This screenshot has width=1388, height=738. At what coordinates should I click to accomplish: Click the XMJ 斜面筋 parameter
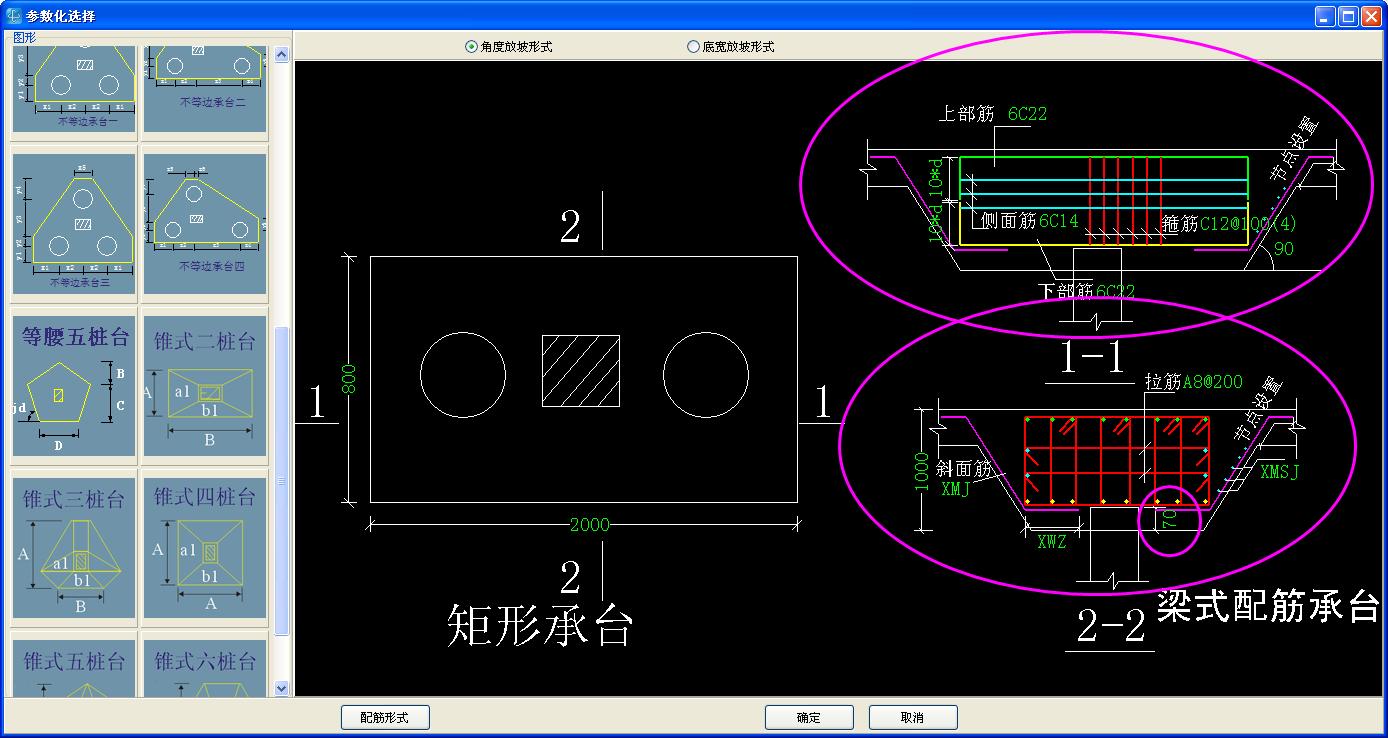click(x=956, y=488)
